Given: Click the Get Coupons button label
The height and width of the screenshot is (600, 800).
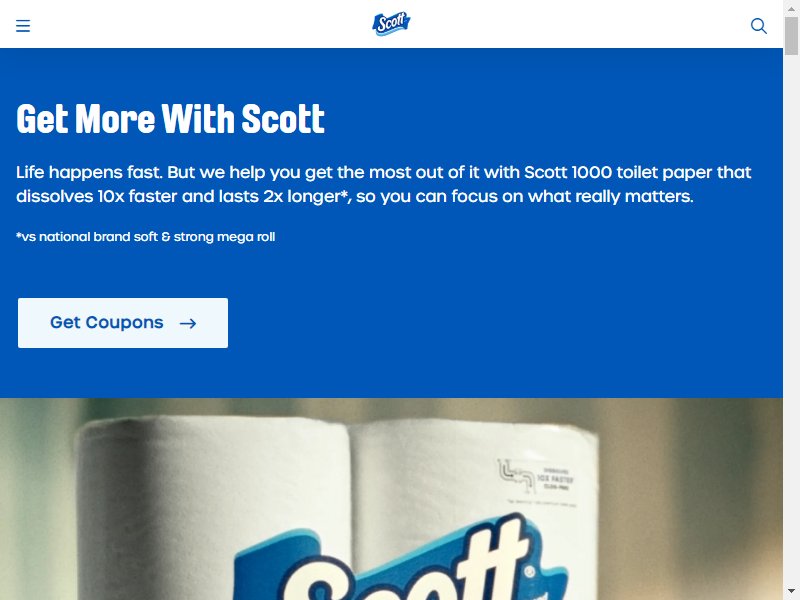Looking at the screenshot, I should pyautogui.click(x=107, y=322).
